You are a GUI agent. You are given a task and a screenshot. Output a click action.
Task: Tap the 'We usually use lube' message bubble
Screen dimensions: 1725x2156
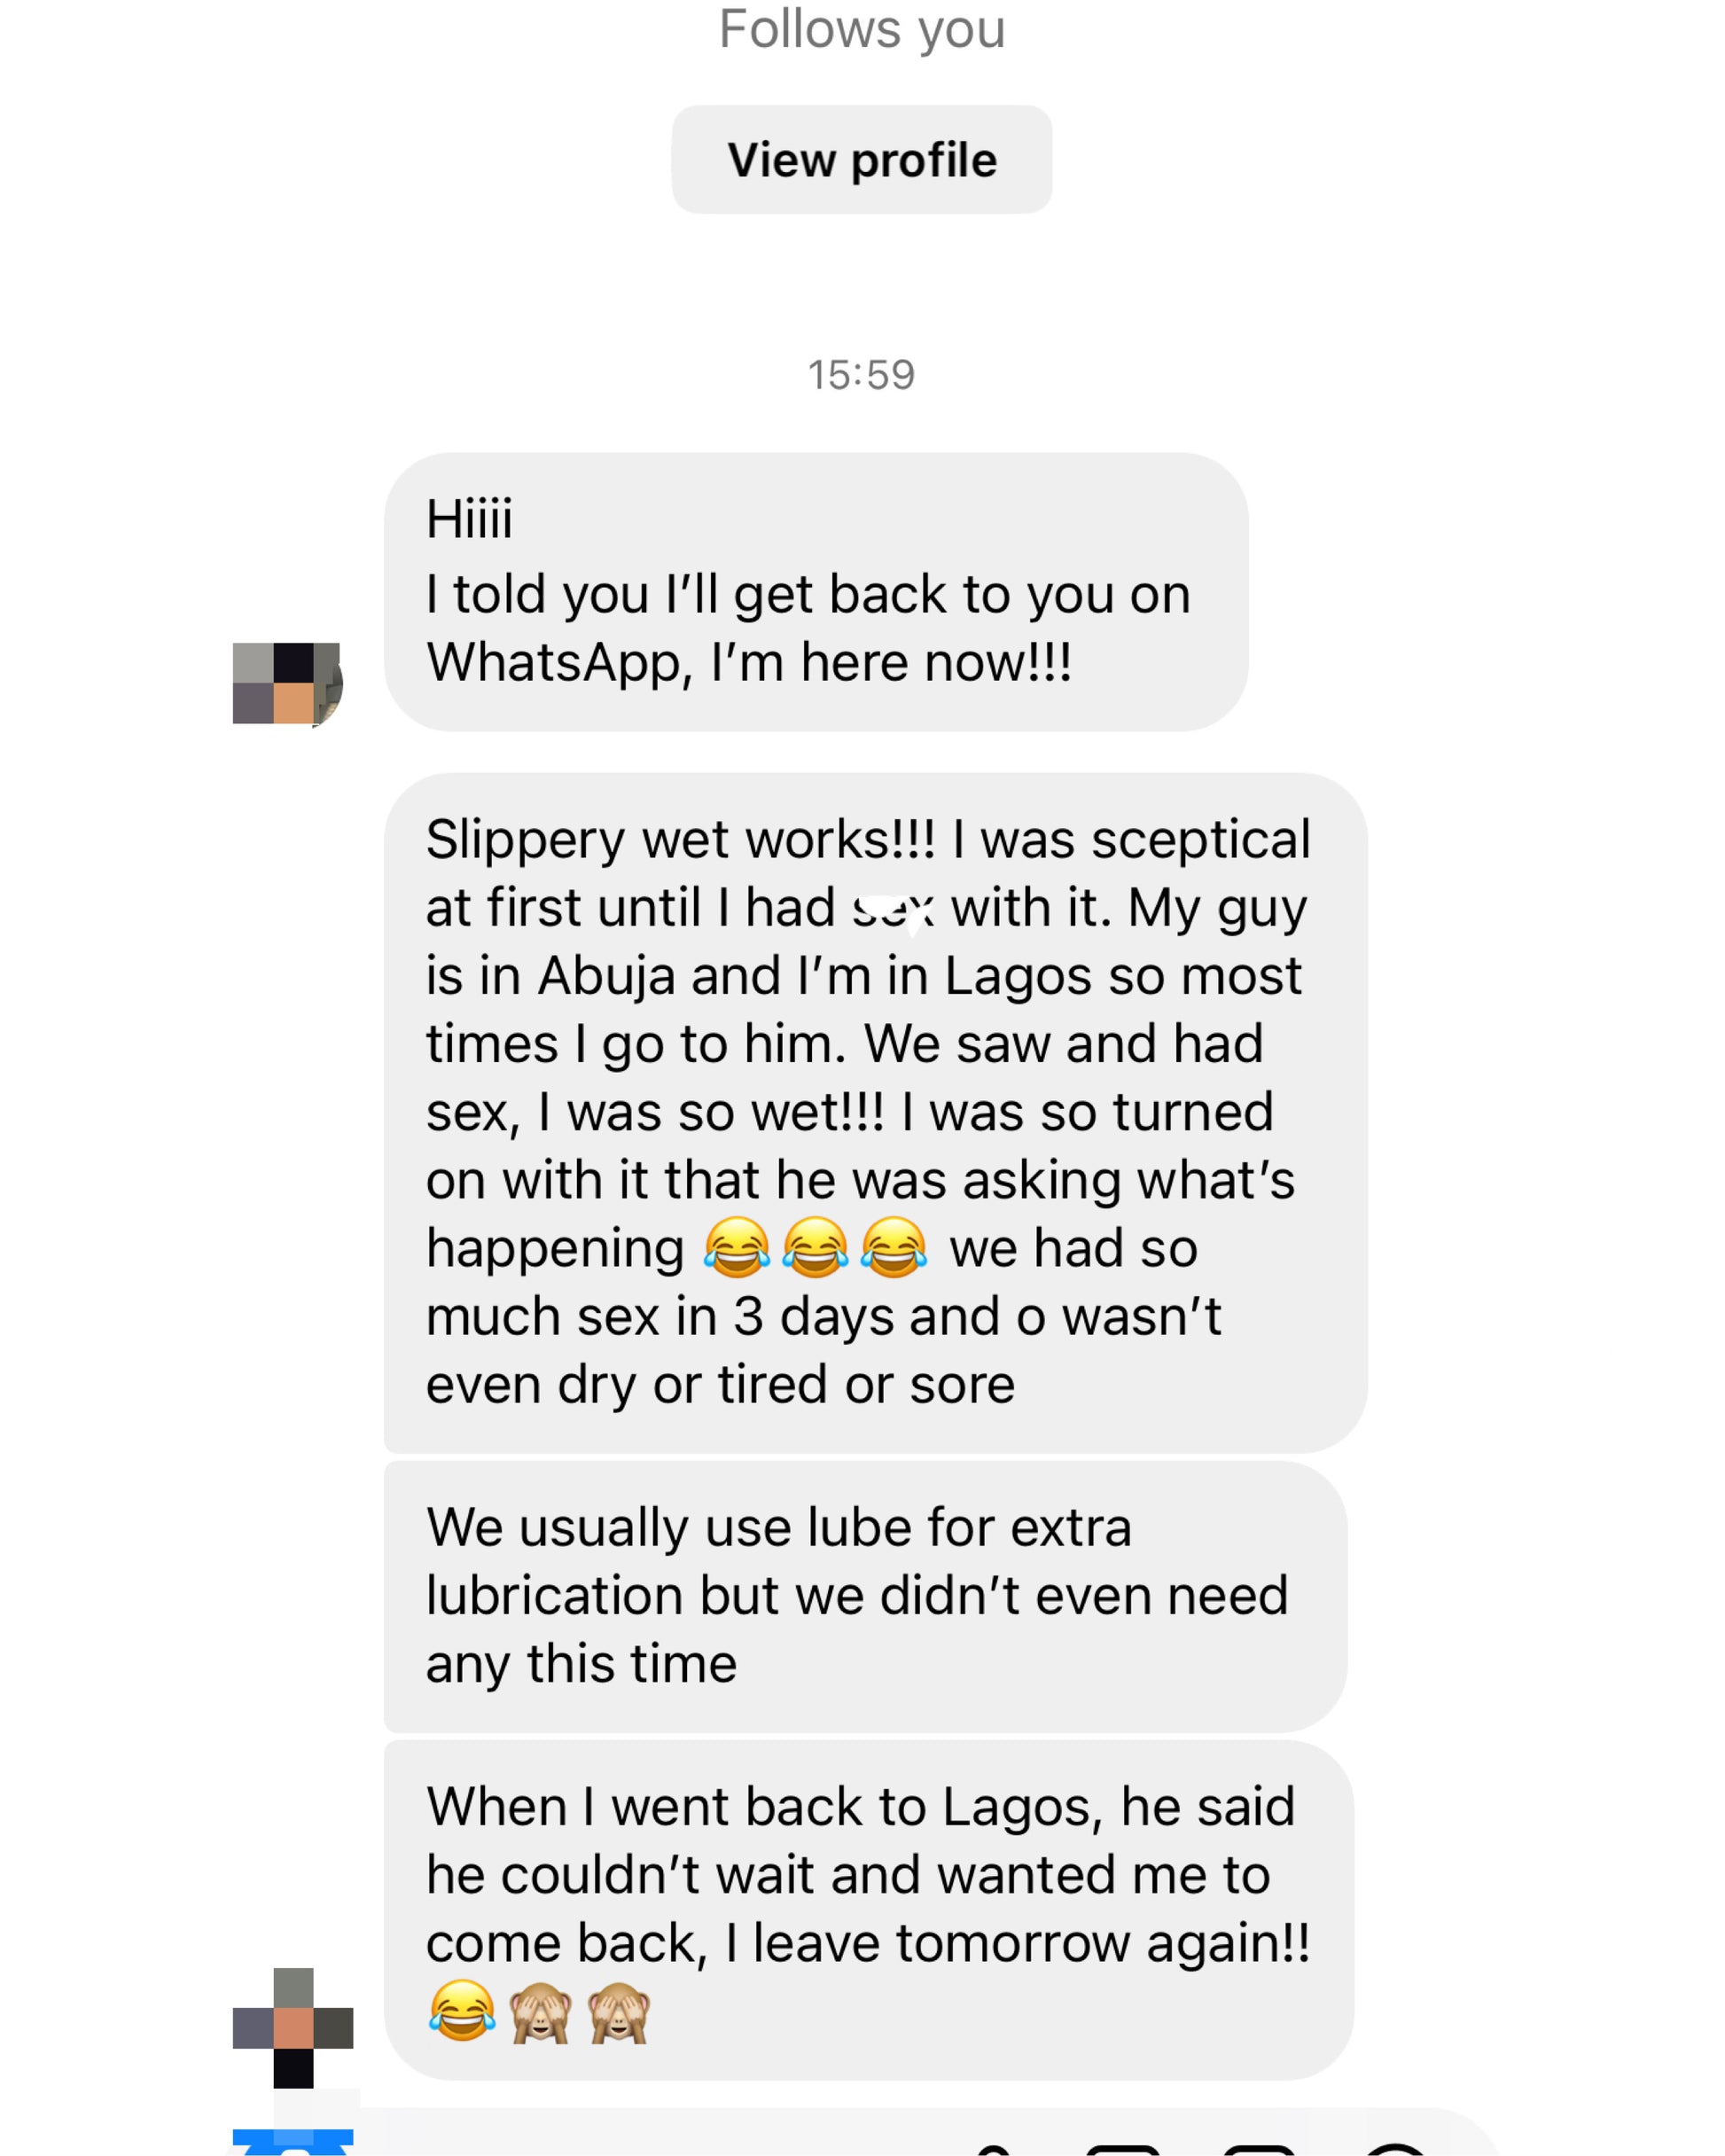click(865, 1595)
